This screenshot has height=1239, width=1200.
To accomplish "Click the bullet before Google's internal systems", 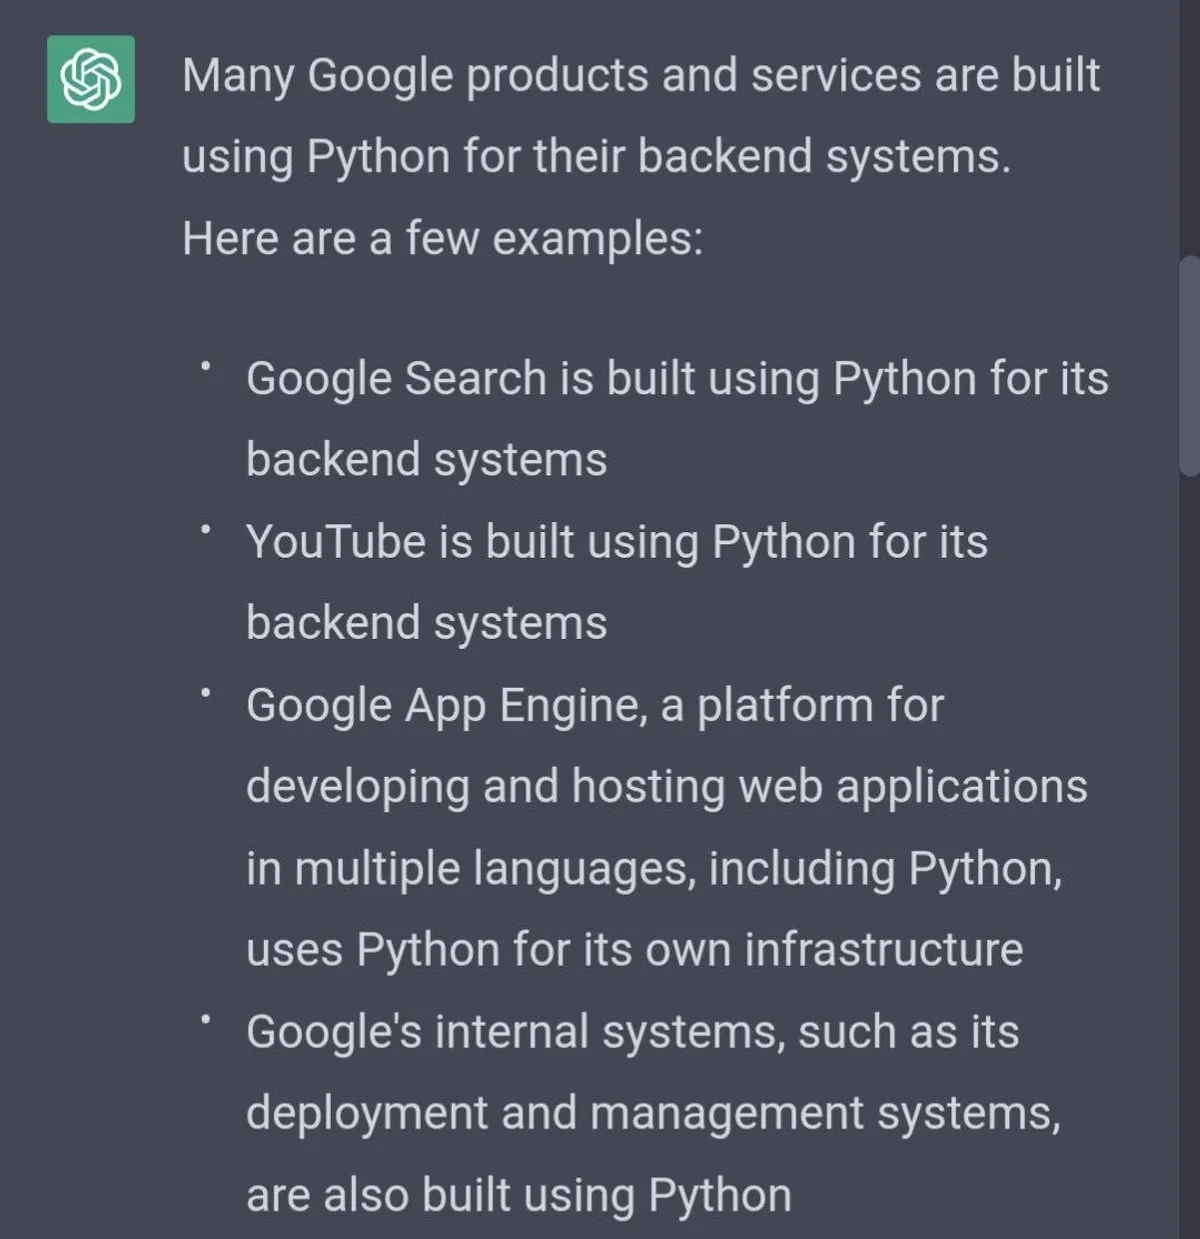I will tap(205, 1019).
